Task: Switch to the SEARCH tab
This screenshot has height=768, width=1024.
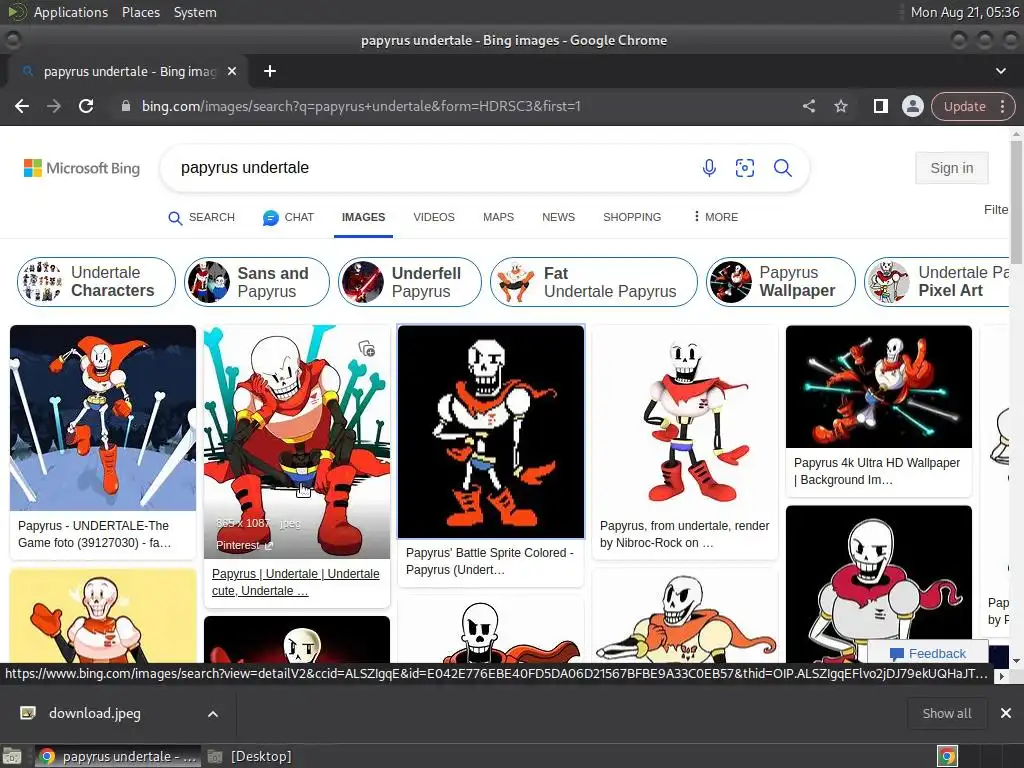Action: (202, 217)
